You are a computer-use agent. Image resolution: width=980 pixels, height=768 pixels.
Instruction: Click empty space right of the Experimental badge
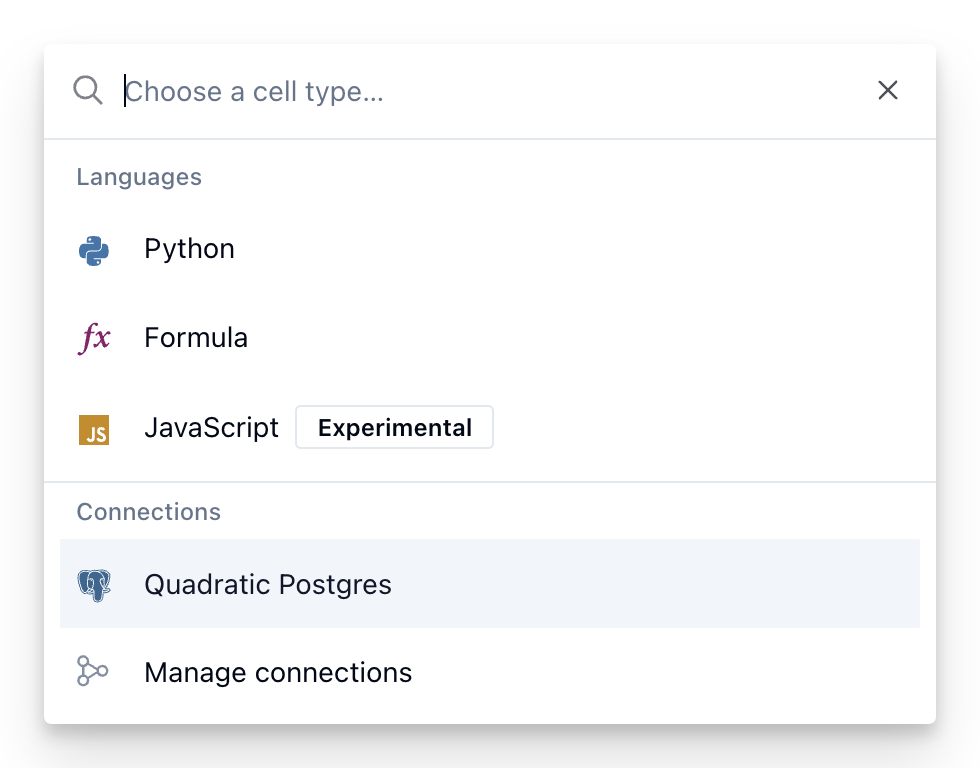tap(700, 428)
